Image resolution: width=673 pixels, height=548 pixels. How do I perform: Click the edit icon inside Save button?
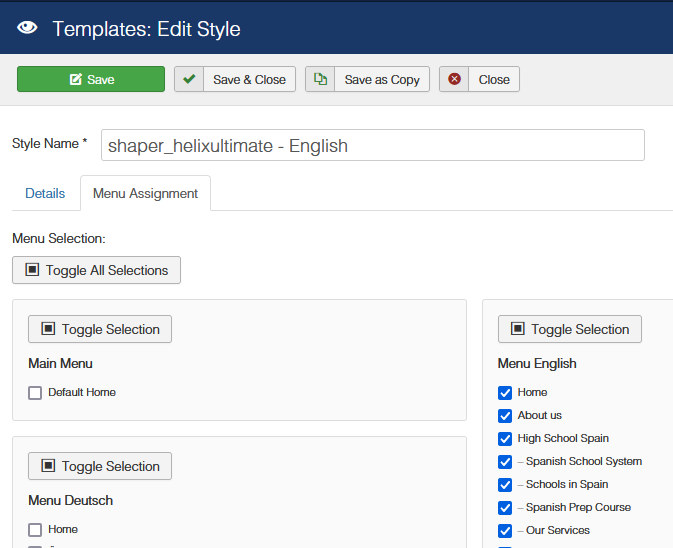[75, 79]
